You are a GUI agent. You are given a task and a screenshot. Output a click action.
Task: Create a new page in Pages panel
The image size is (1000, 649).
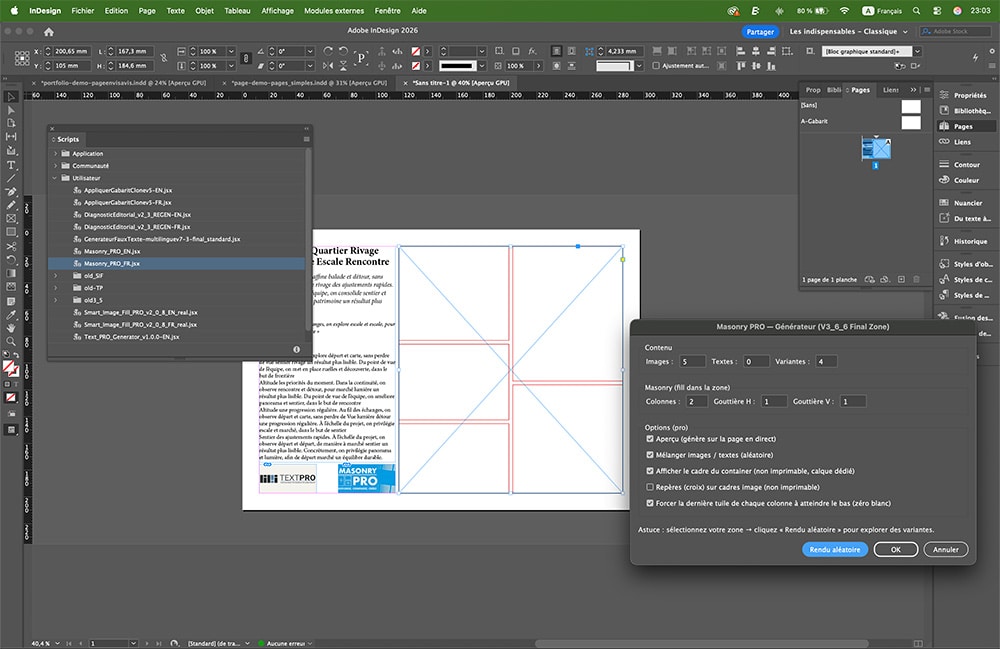[x=902, y=279]
